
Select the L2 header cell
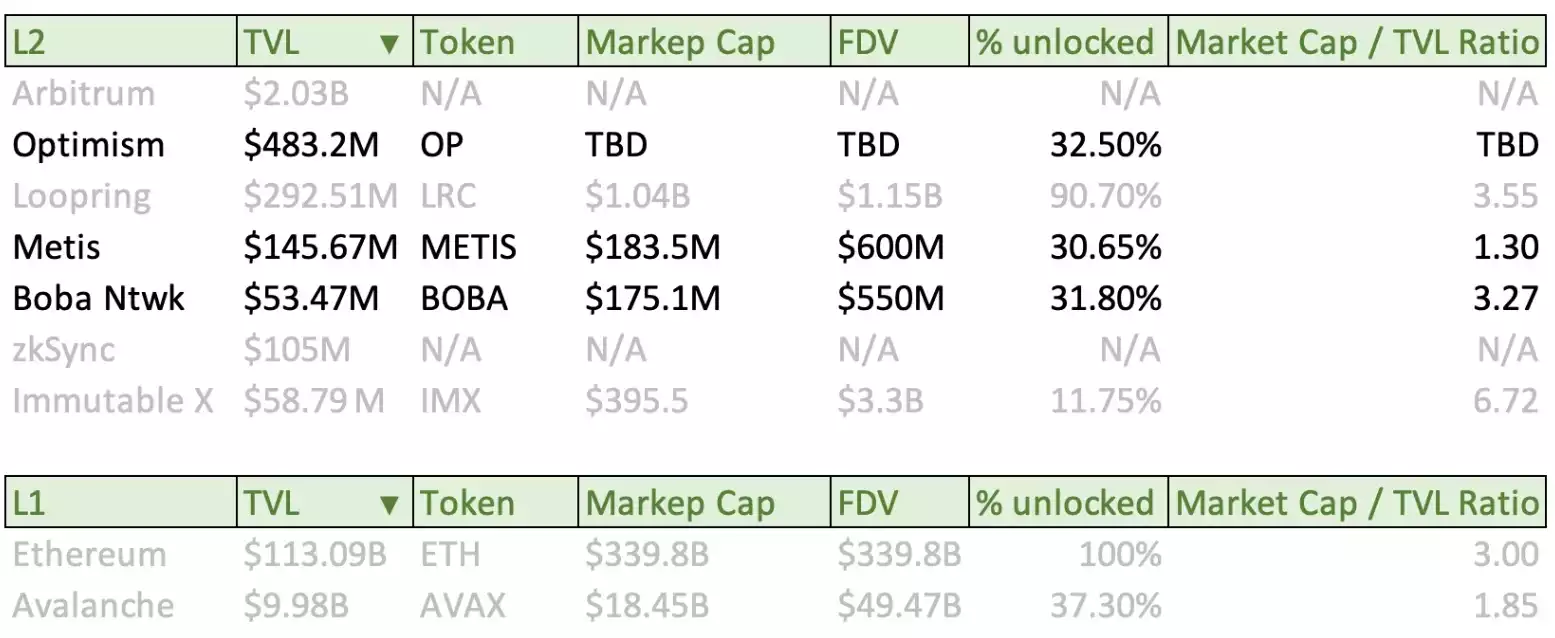(x=120, y=42)
